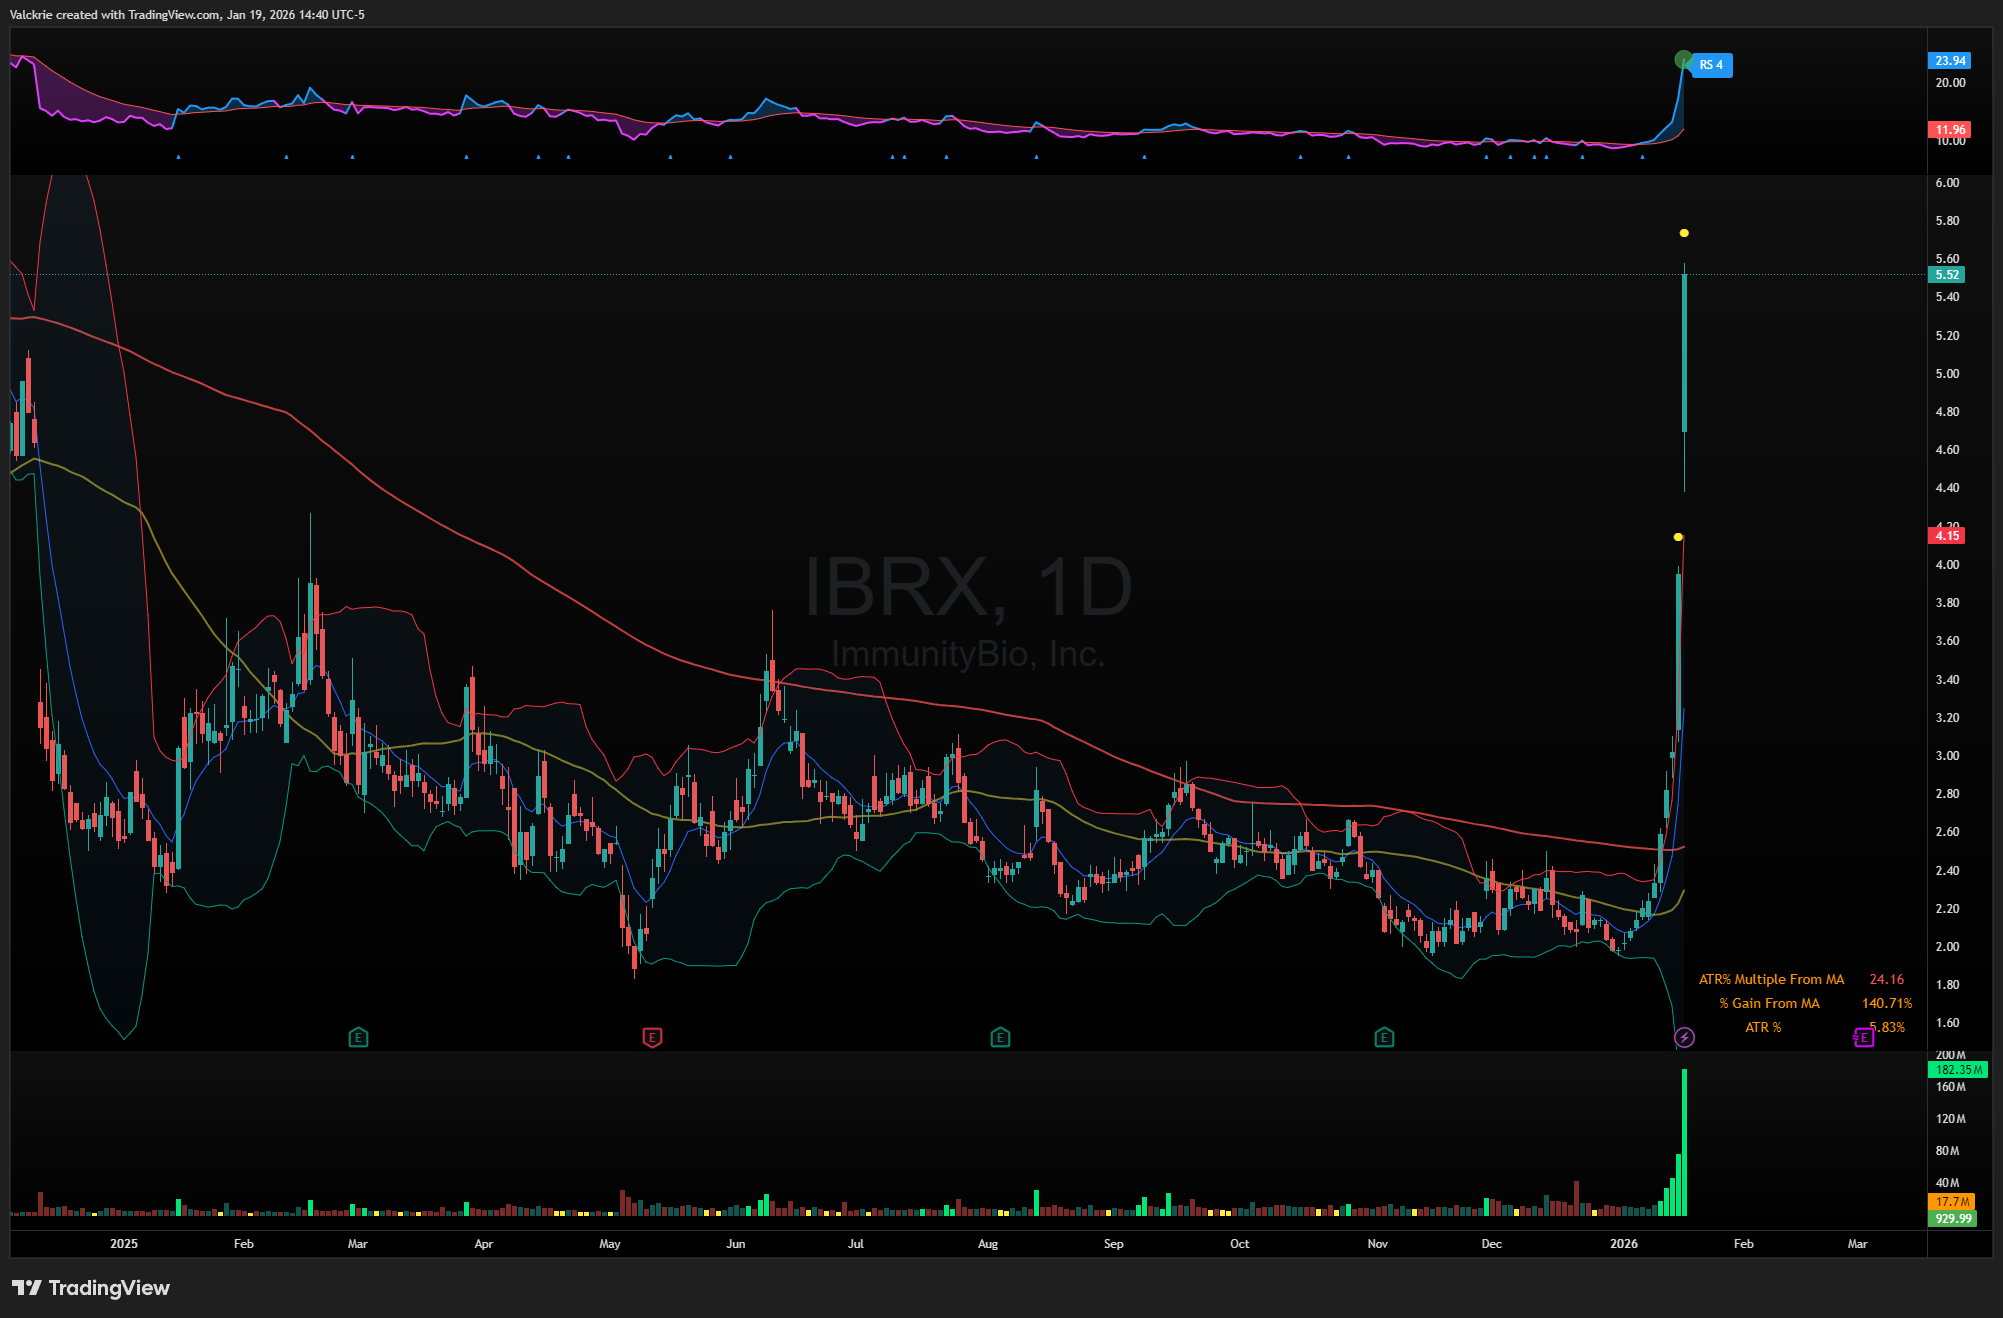Image resolution: width=2003 pixels, height=1318 pixels.
Task: Click the green 182.35M volume label
Action: 1957,1070
